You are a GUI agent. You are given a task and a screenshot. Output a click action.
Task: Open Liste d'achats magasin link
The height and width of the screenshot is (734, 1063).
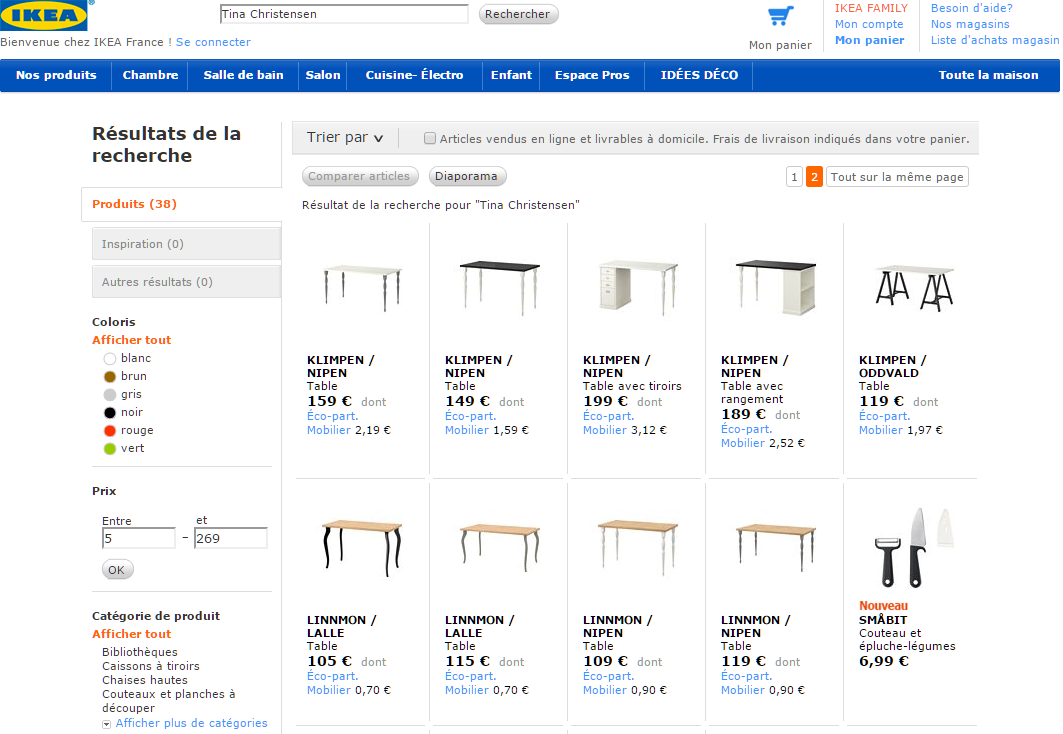pos(995,41)
